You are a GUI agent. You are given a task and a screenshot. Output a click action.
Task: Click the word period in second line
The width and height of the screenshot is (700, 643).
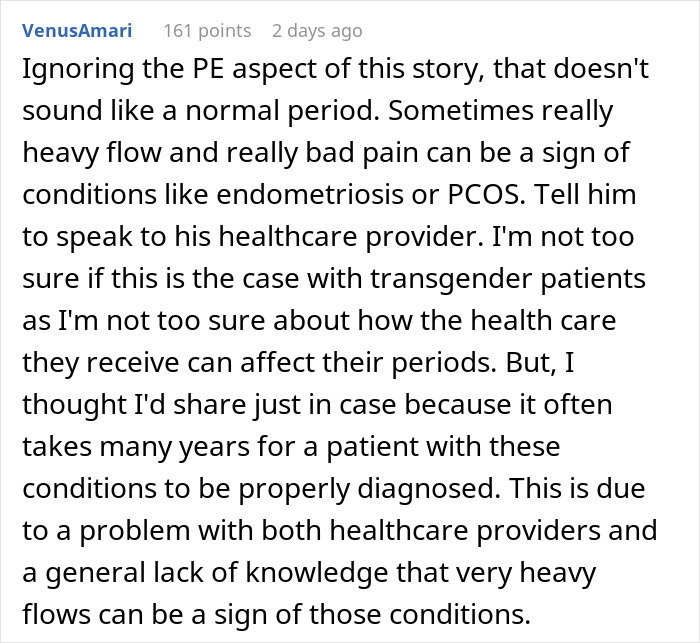329,111
